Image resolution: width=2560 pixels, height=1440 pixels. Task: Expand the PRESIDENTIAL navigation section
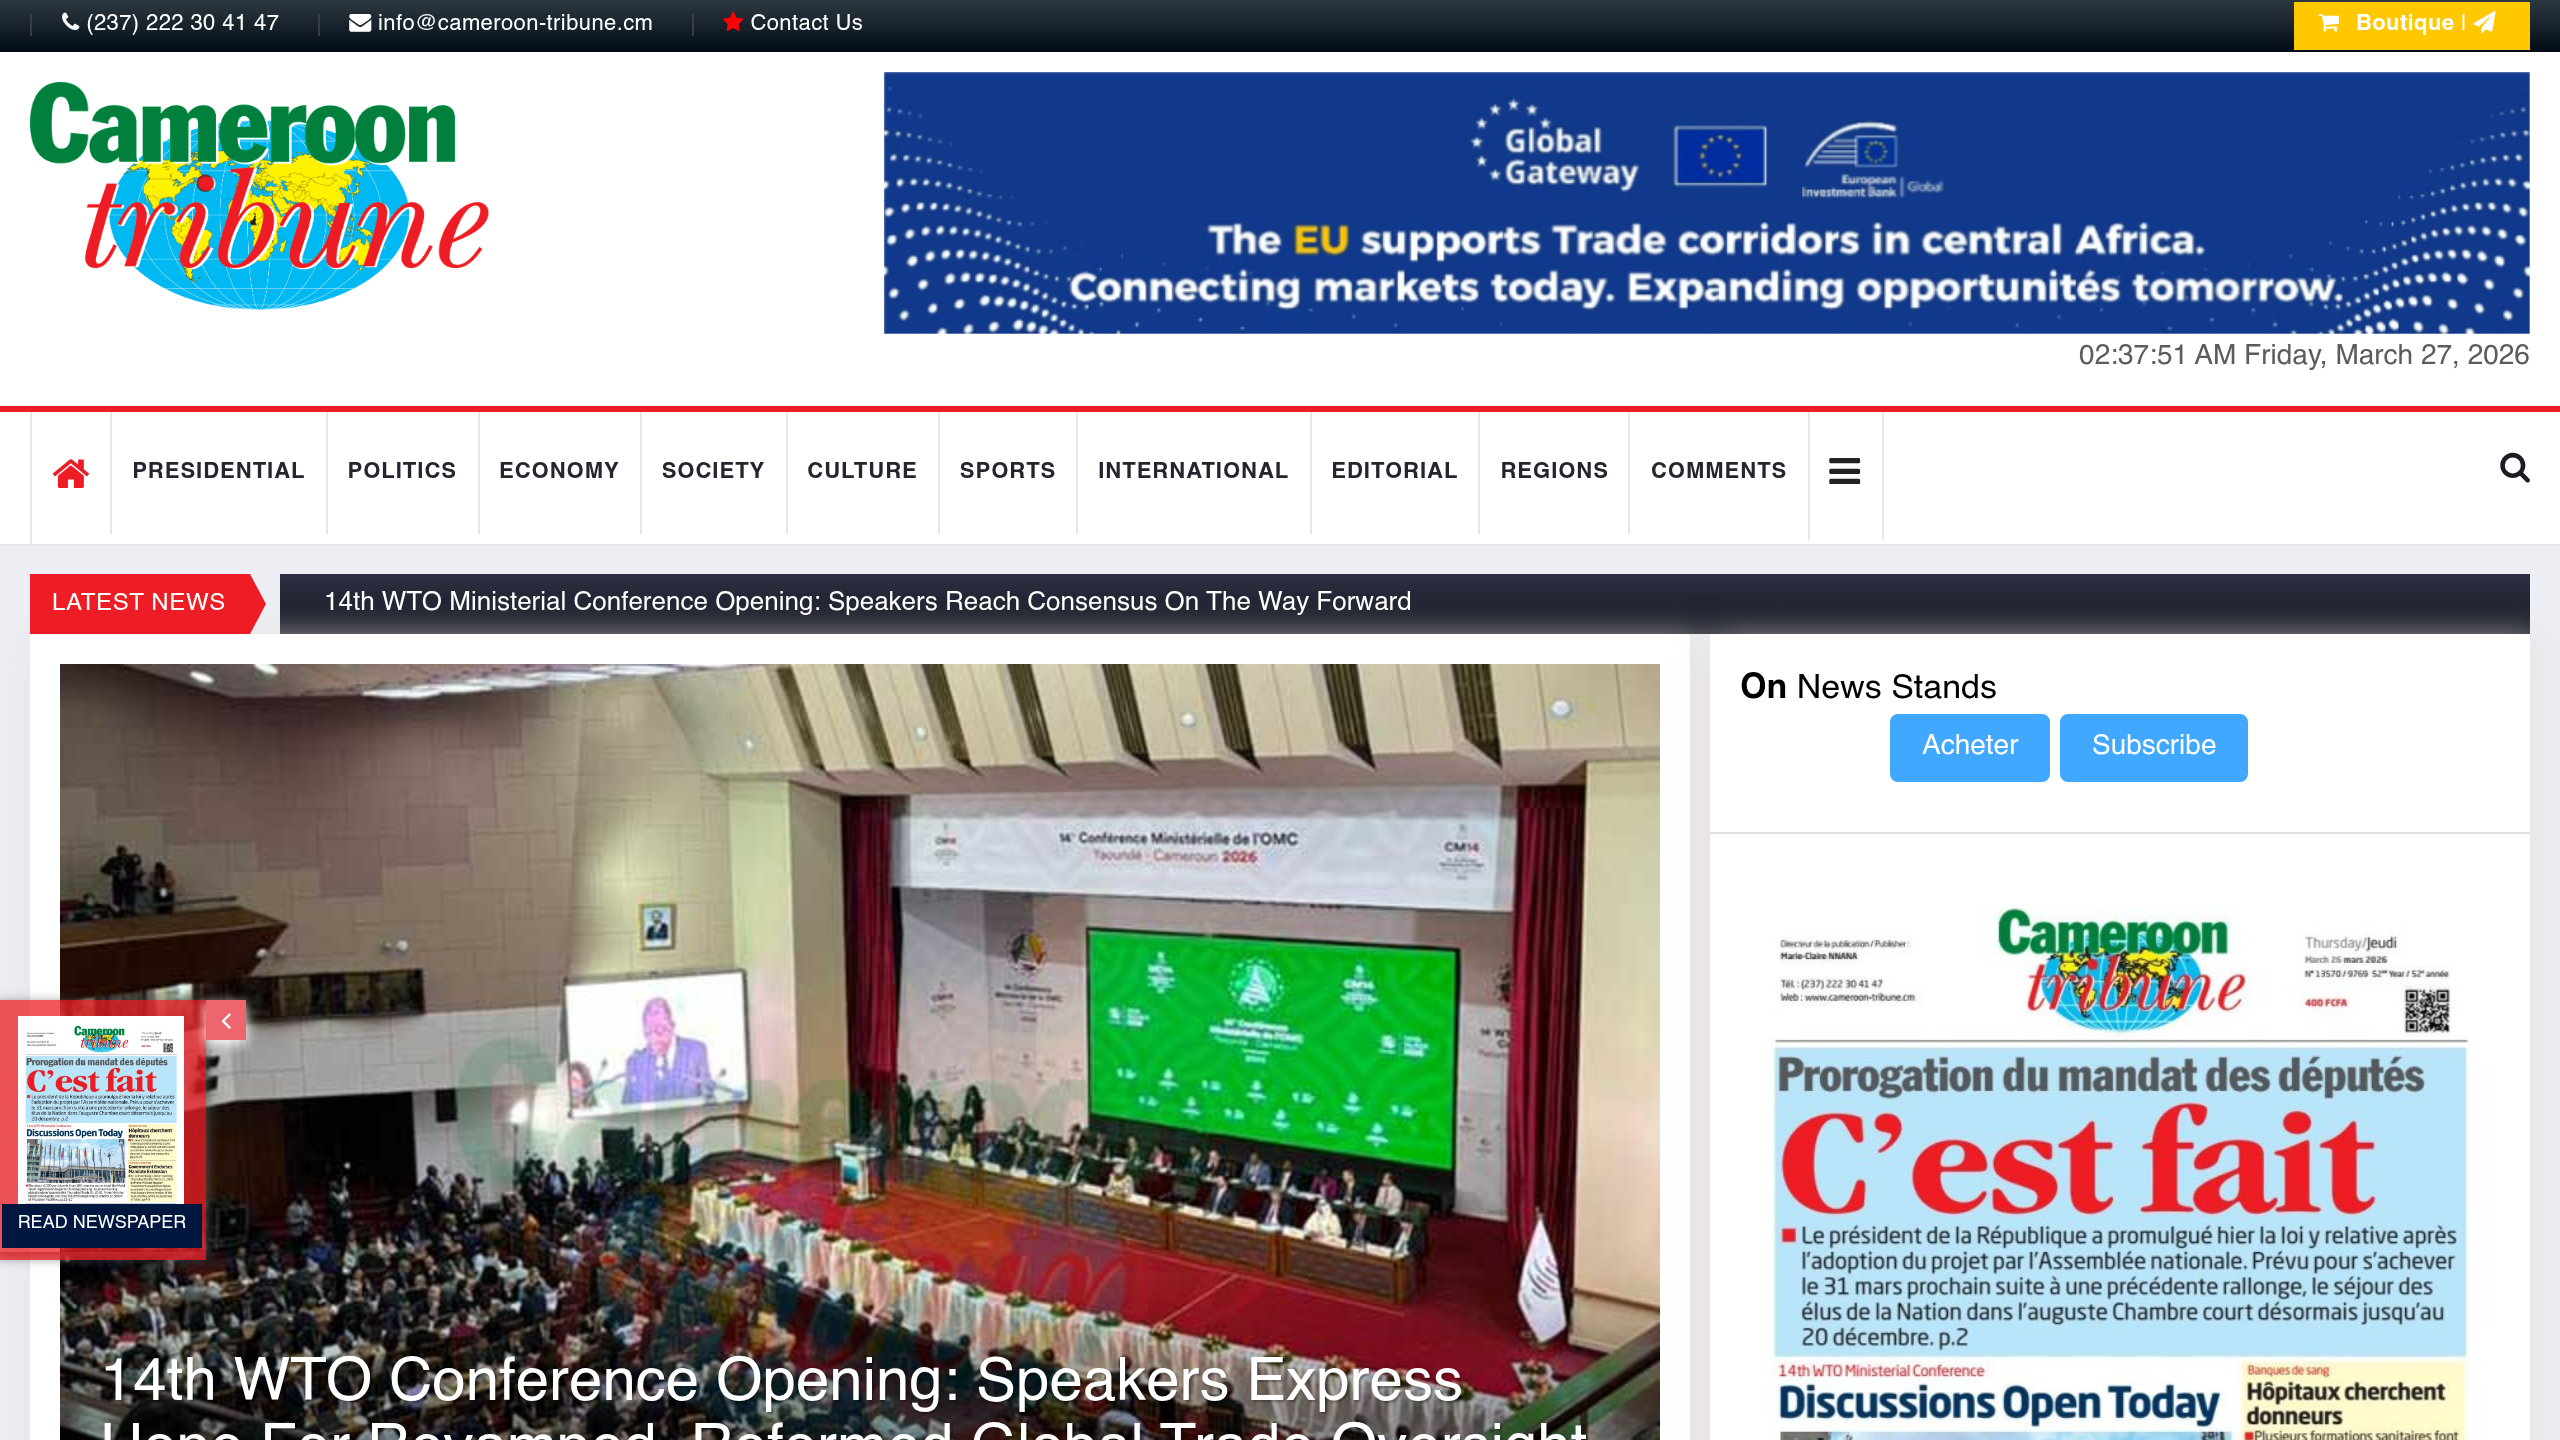tap(218, 471)
